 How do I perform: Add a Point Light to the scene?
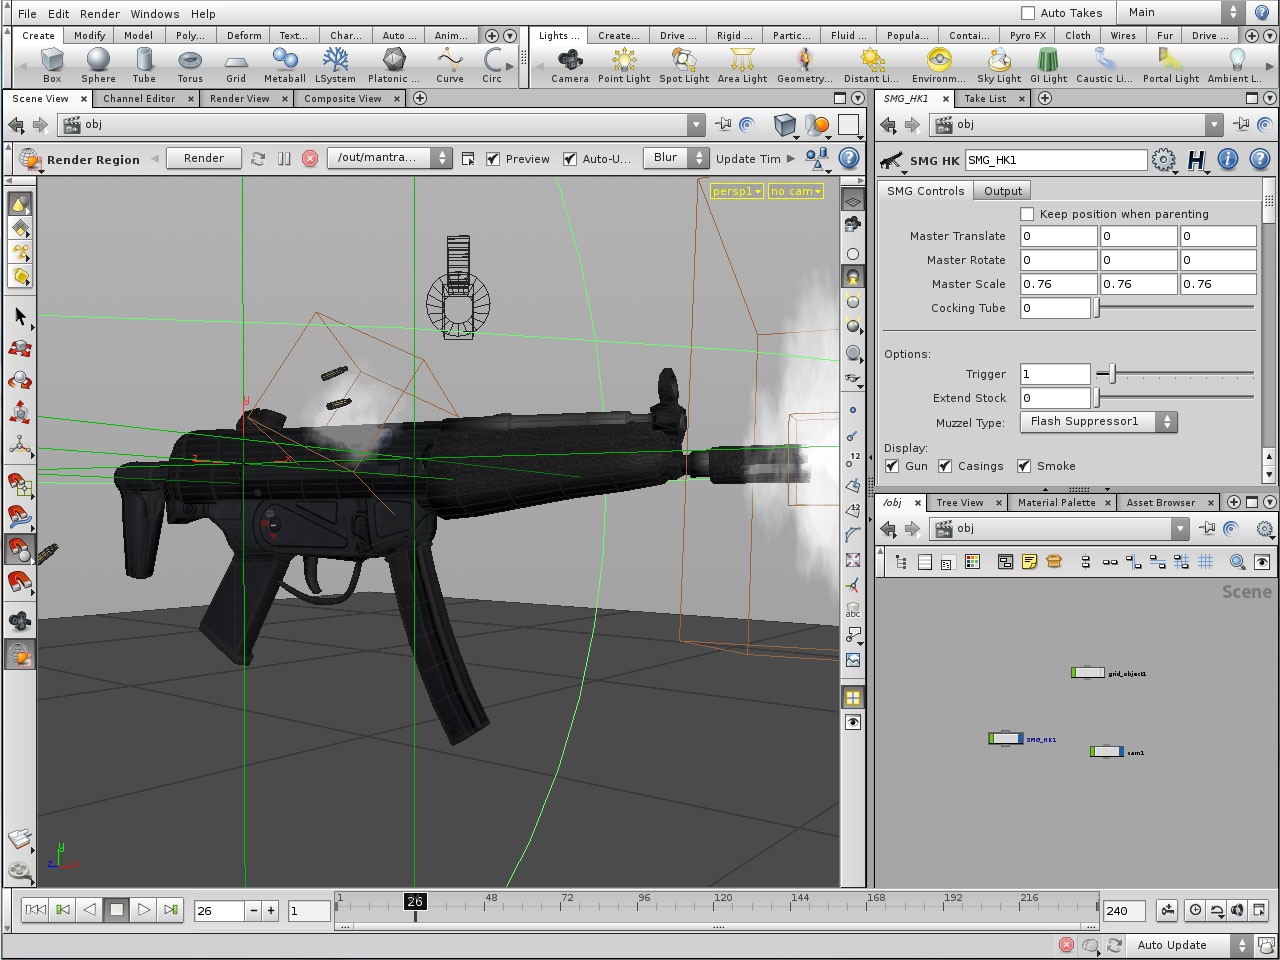coord(623,63)
